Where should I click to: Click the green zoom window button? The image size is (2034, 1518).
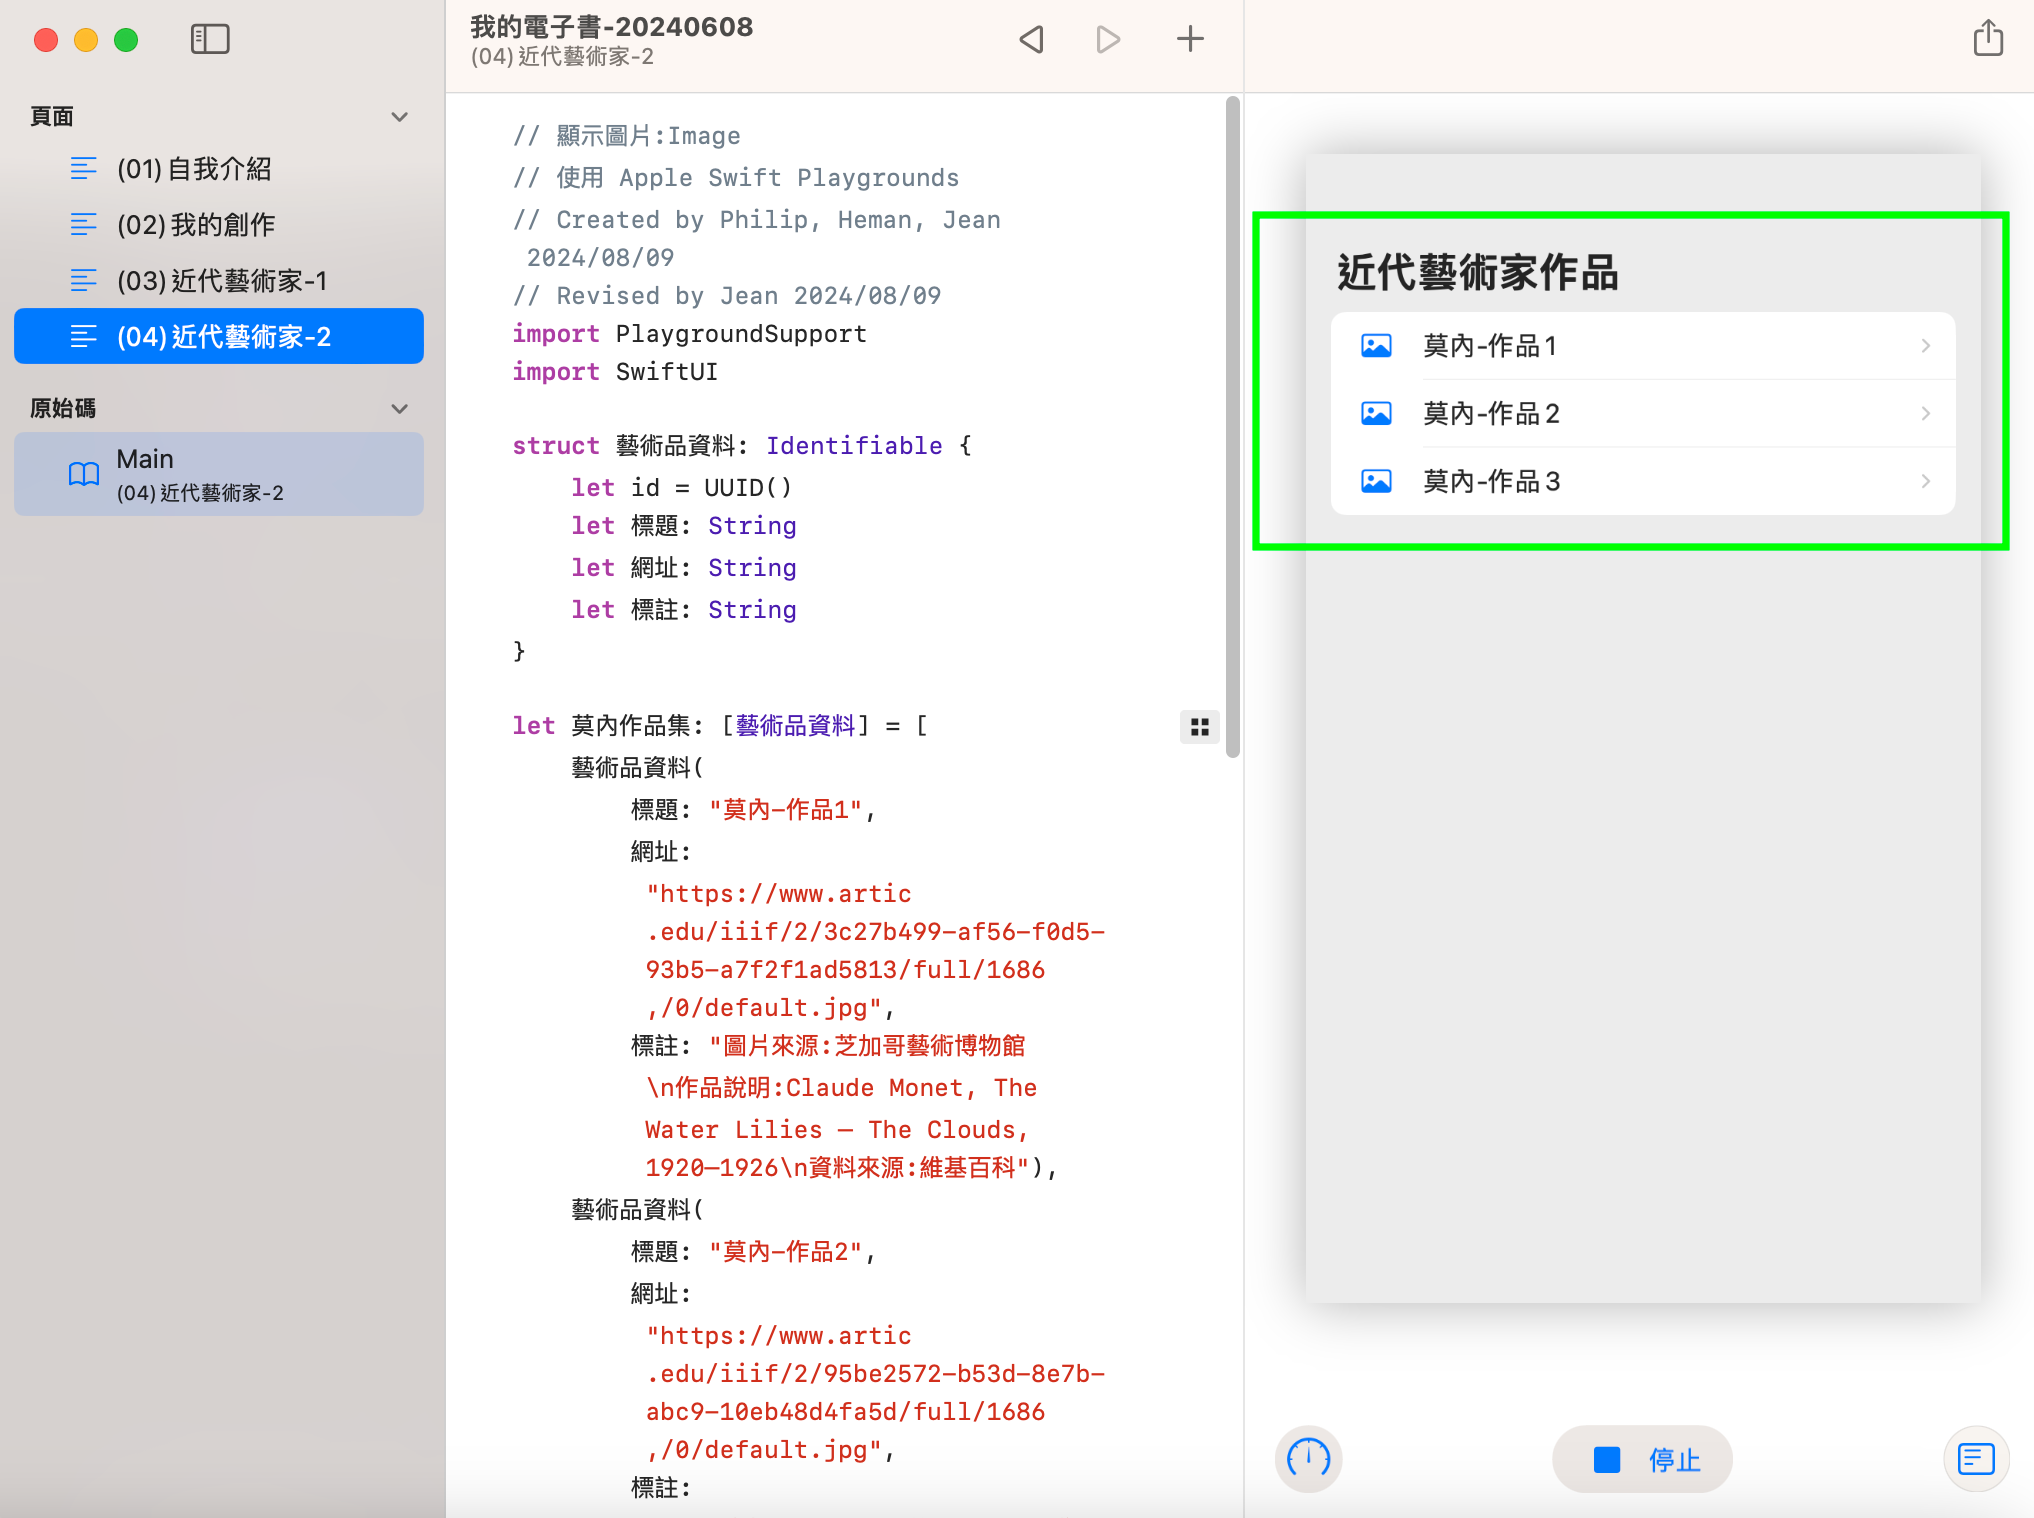[x=126, y=40]
